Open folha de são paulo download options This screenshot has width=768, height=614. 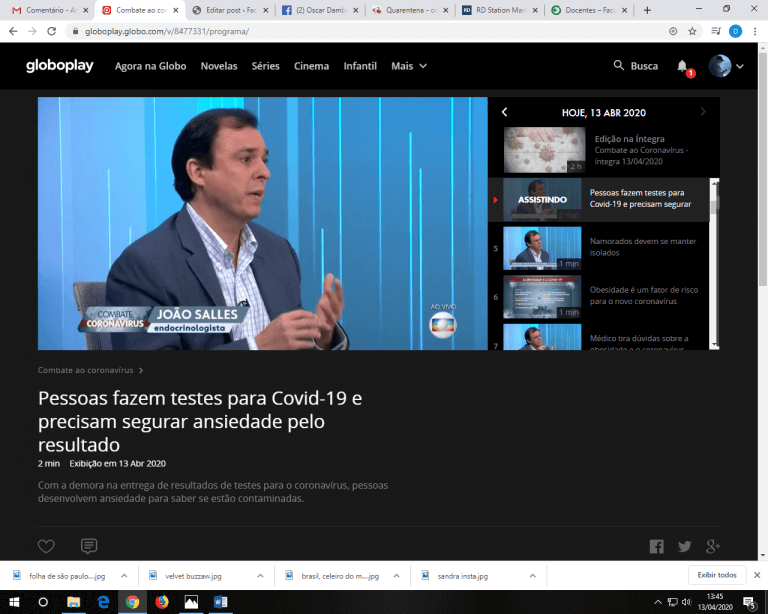coord(124,576)
